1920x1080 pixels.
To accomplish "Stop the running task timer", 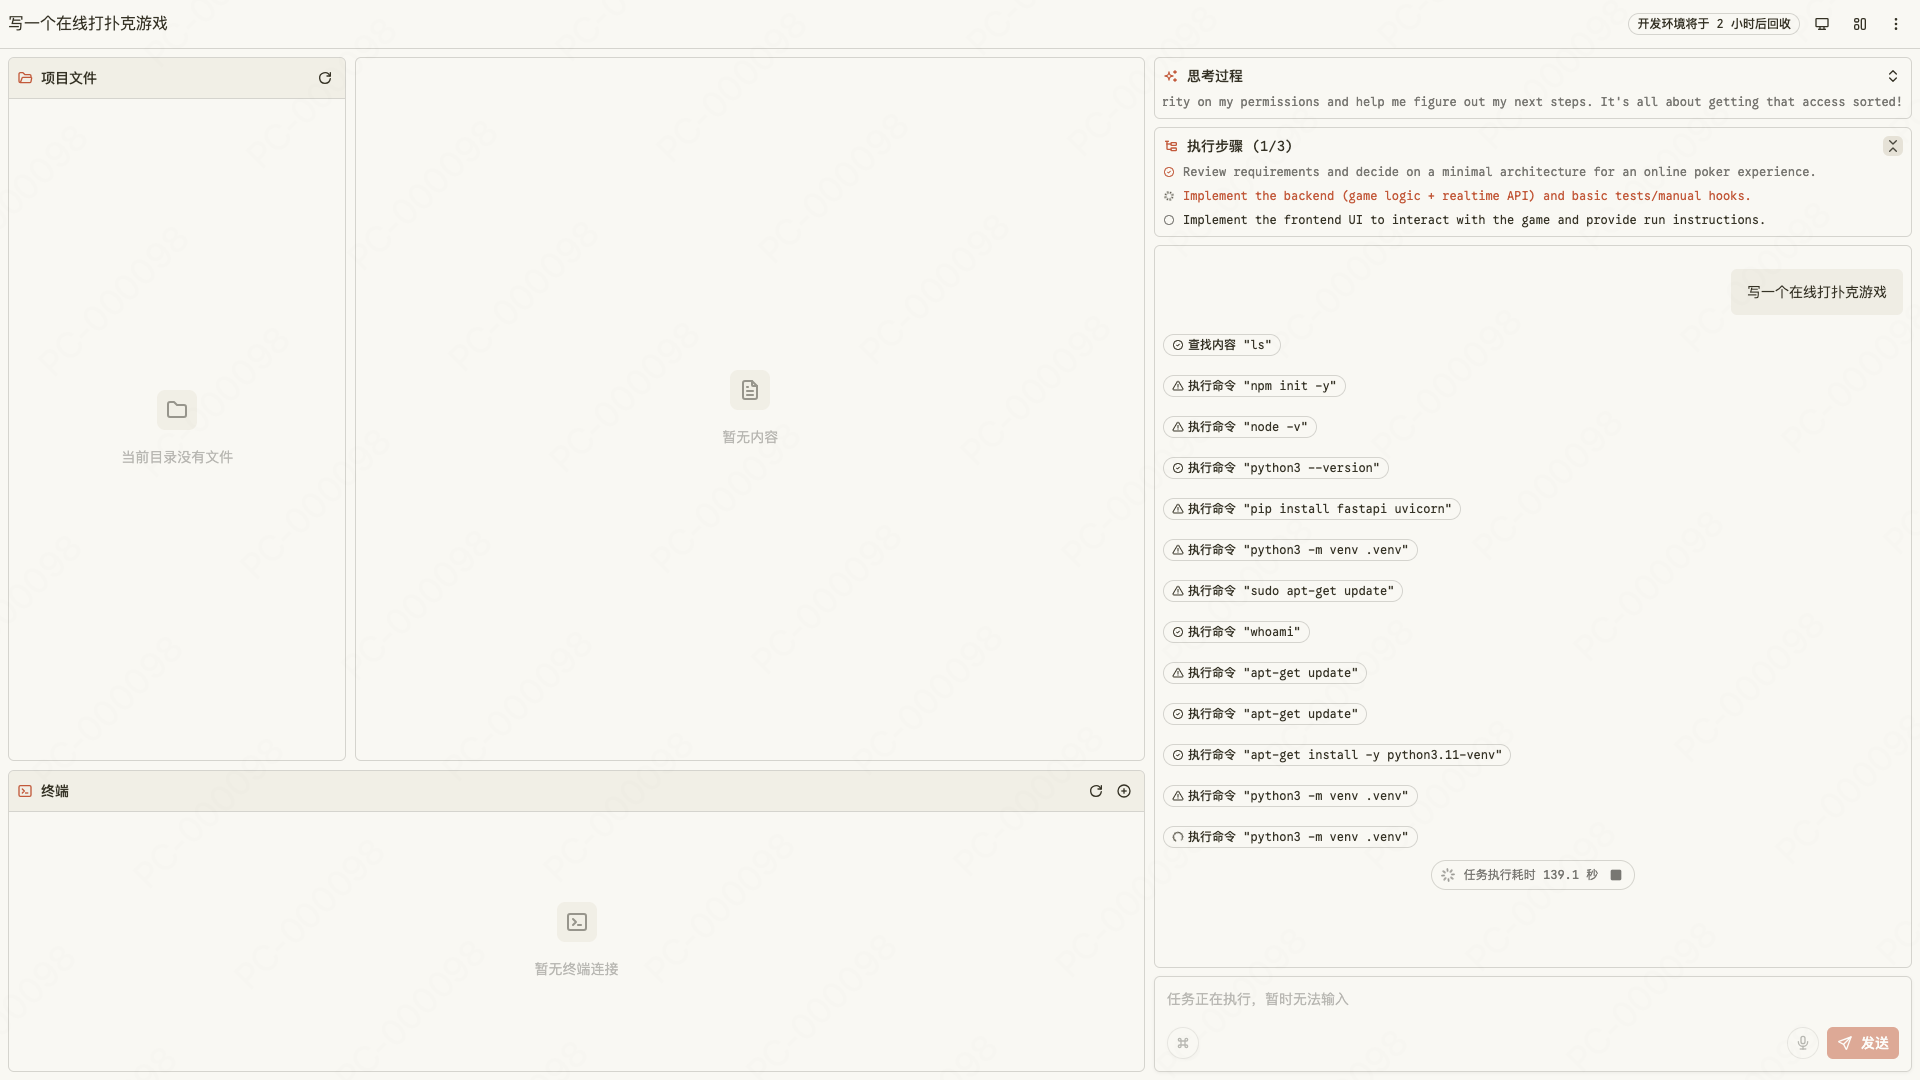I will (x=1616, y=875).
